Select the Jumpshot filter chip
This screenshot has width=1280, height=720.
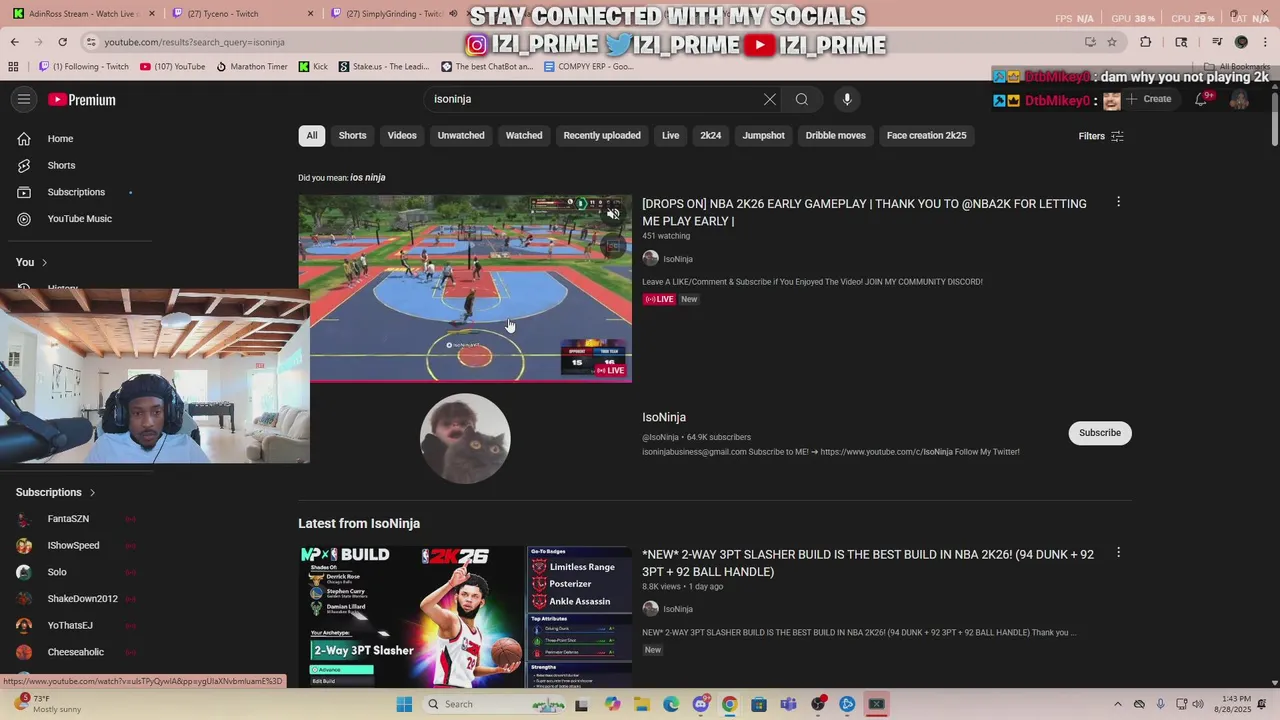(763, 135)
